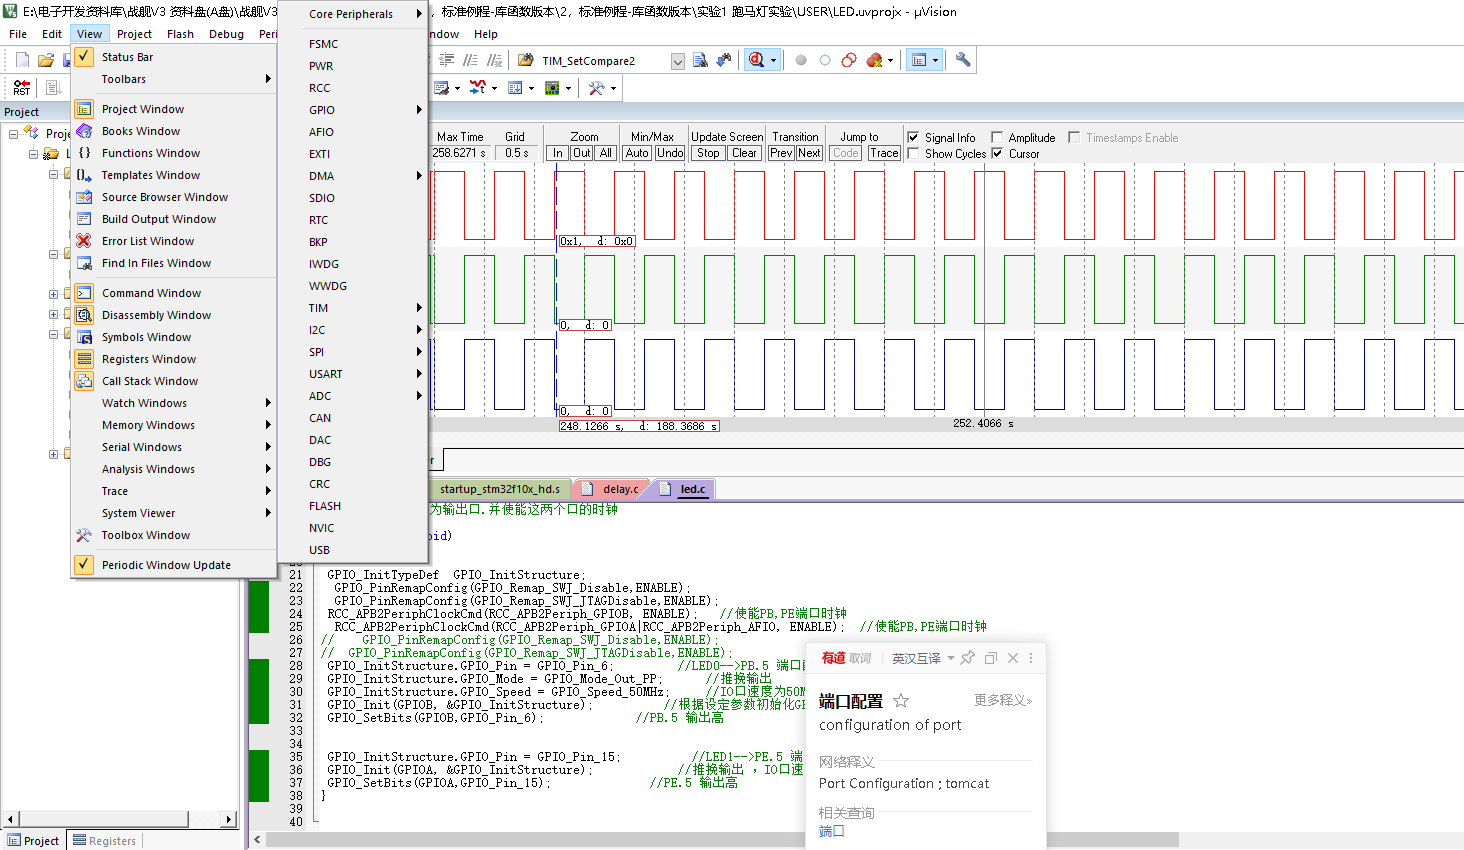Click the Configure µVision wrench icon

(x=962, y=59)
